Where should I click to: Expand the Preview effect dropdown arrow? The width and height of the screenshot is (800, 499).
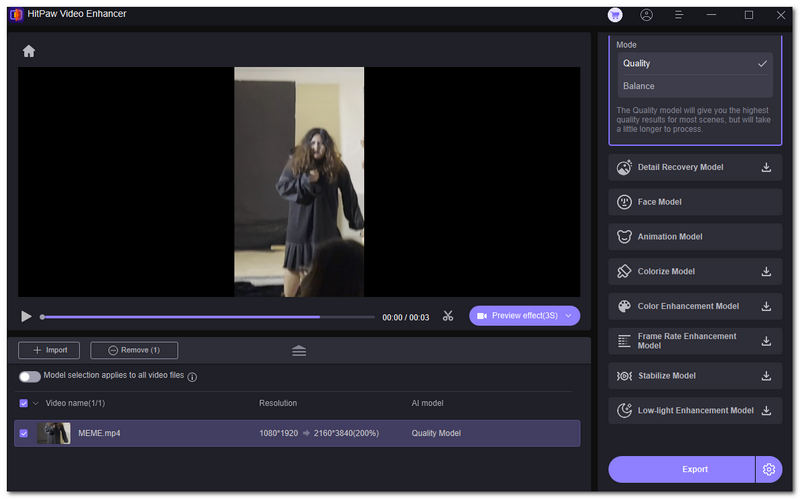(569, 316)
